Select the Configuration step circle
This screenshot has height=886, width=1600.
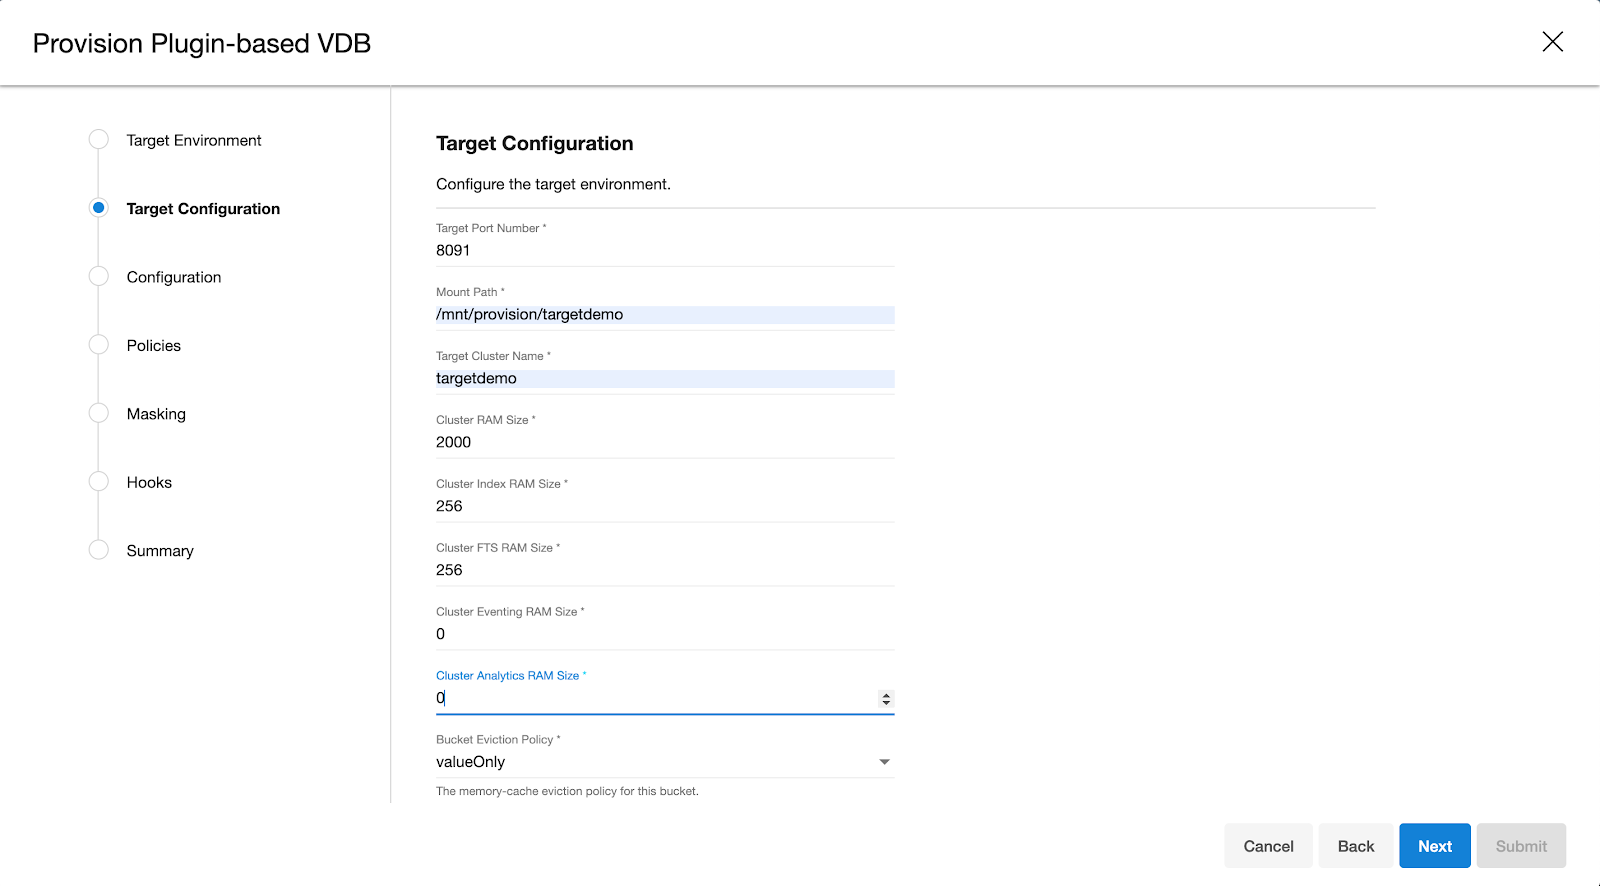98,277
